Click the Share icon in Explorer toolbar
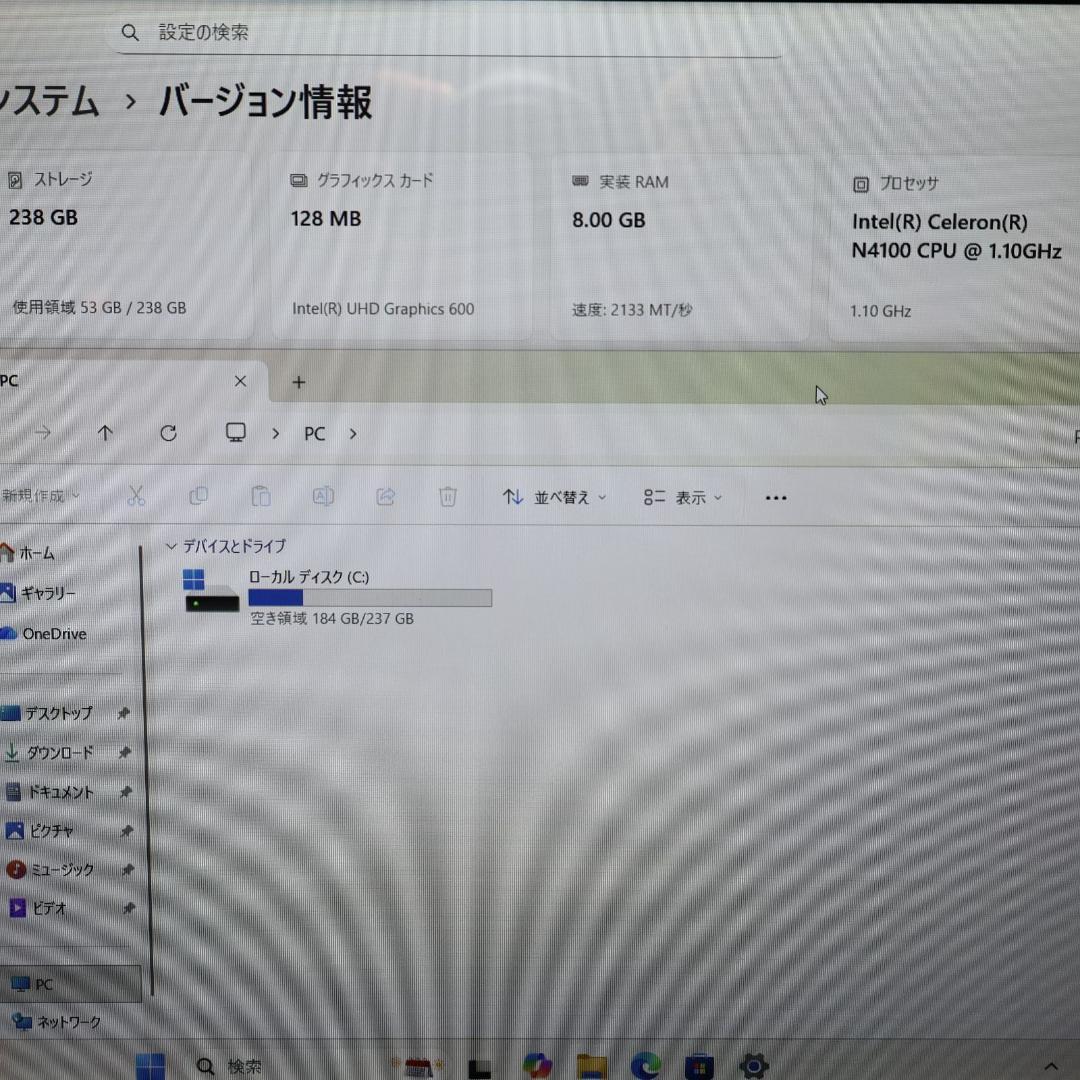Viewport: 1080px width, 1080px height. click(x=386, y=495)
